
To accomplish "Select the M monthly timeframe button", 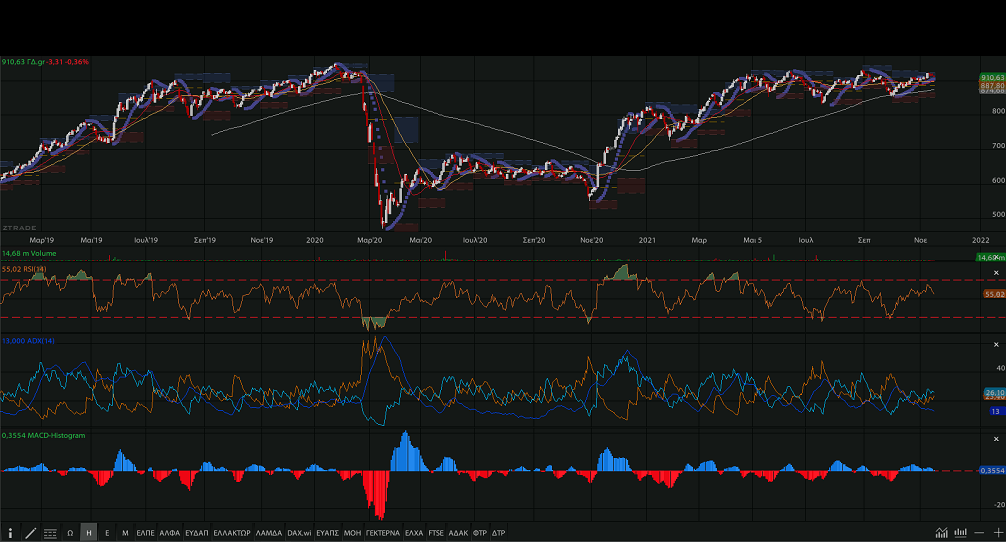I will pyautogui.click(x=125, y=533).
